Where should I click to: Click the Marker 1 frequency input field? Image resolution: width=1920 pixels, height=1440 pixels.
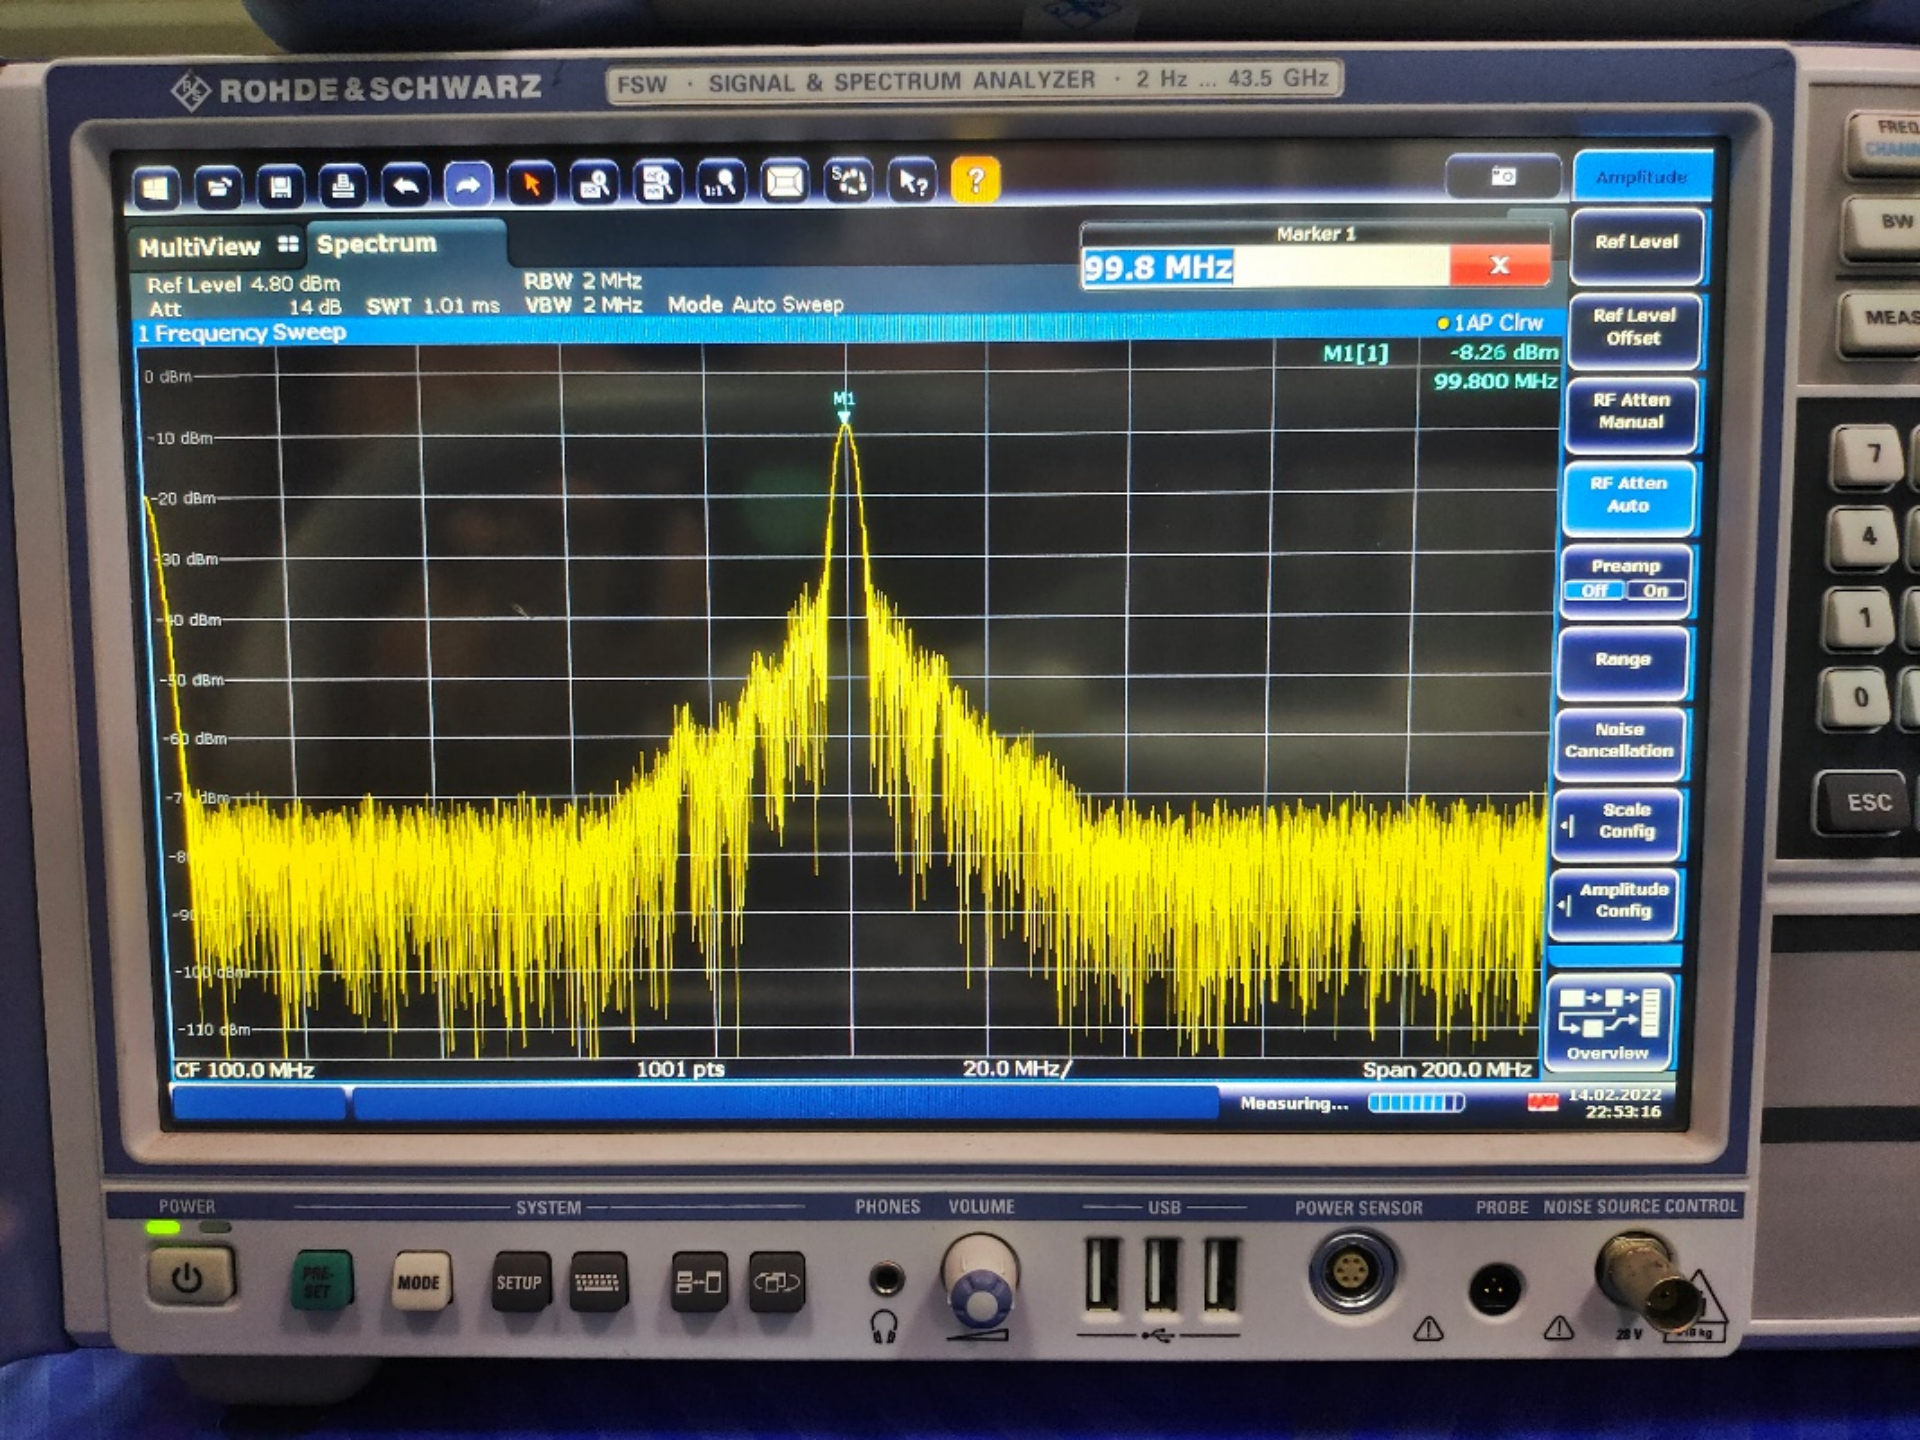[1265, 268]
